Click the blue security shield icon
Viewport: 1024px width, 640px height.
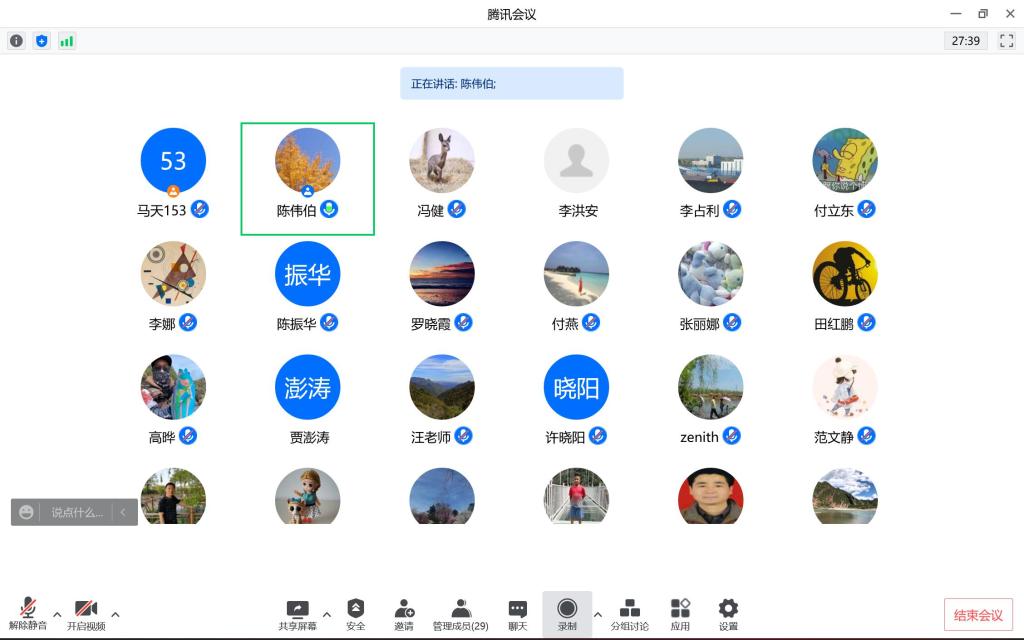tap(41, 41)
